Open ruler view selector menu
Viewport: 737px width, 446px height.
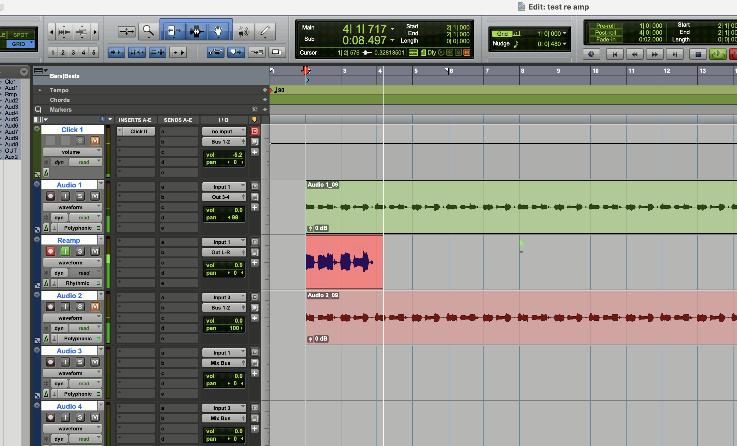(41, 70)
